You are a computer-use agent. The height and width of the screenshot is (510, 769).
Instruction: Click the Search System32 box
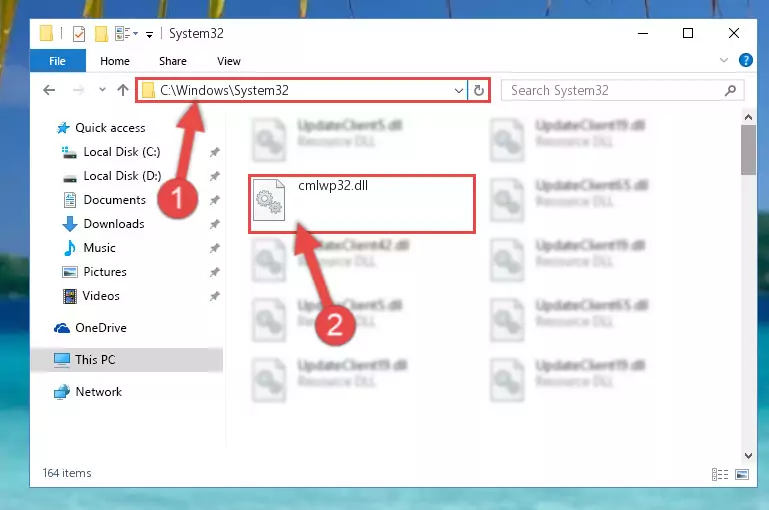[622, 91]
